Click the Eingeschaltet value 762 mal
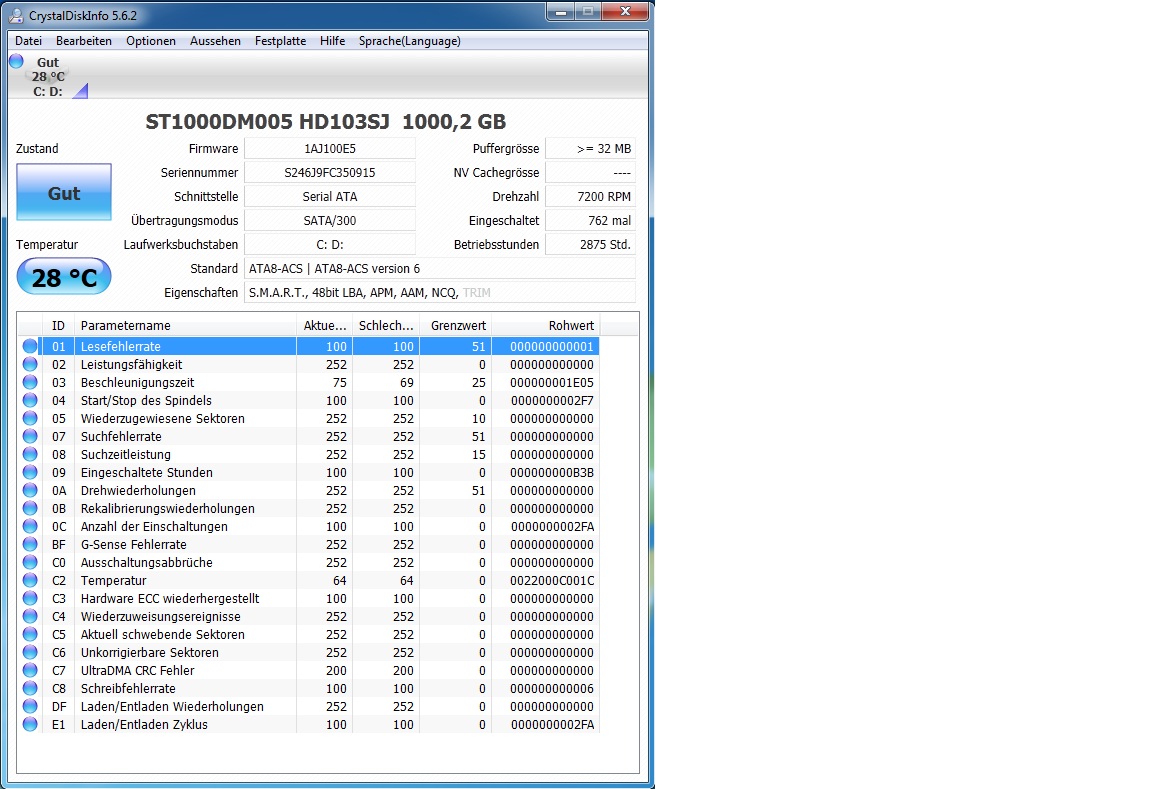This screenshot has width=1152, height=789. click(x=591, y=220)
